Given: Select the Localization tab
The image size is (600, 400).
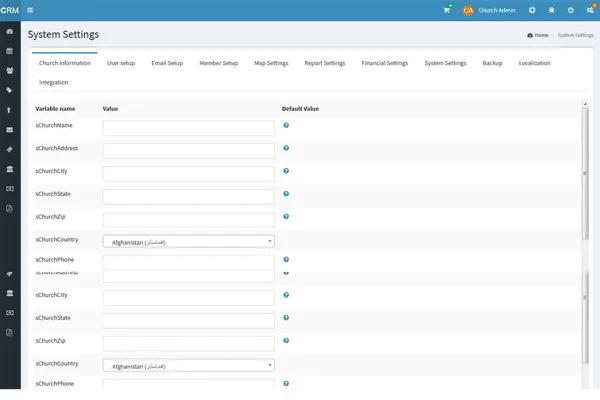Looking at the screenshot, I should (534, 63).
